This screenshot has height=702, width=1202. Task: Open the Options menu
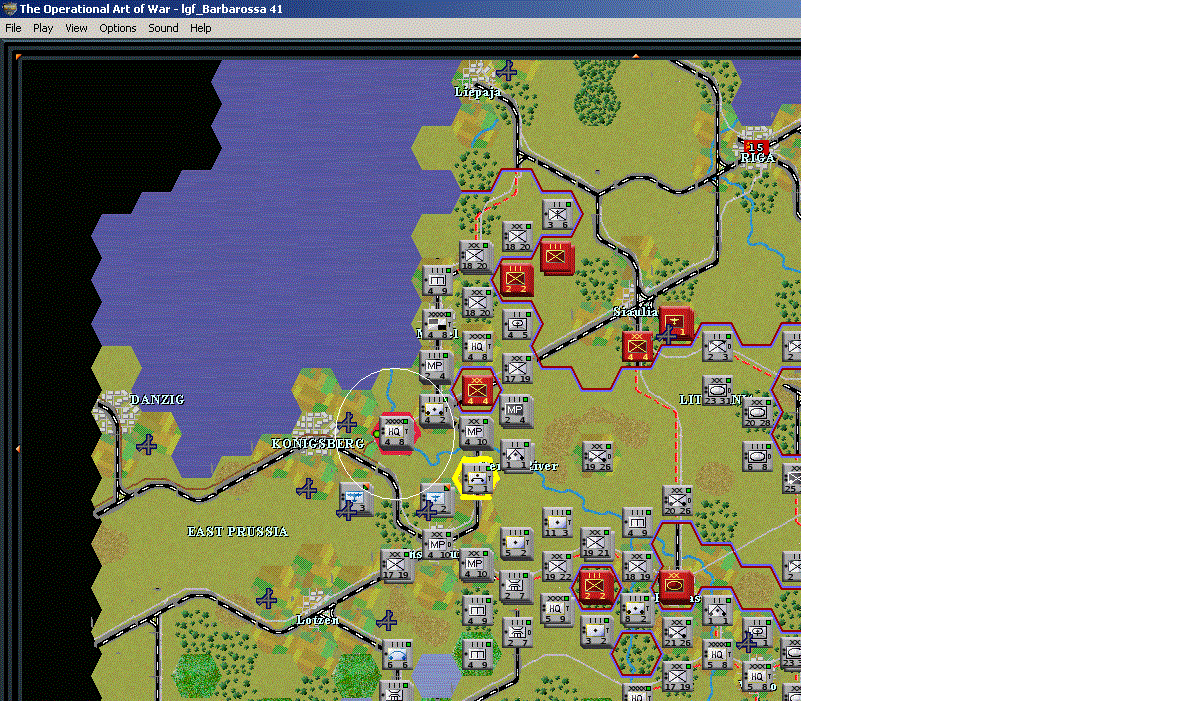click(118, 28)
